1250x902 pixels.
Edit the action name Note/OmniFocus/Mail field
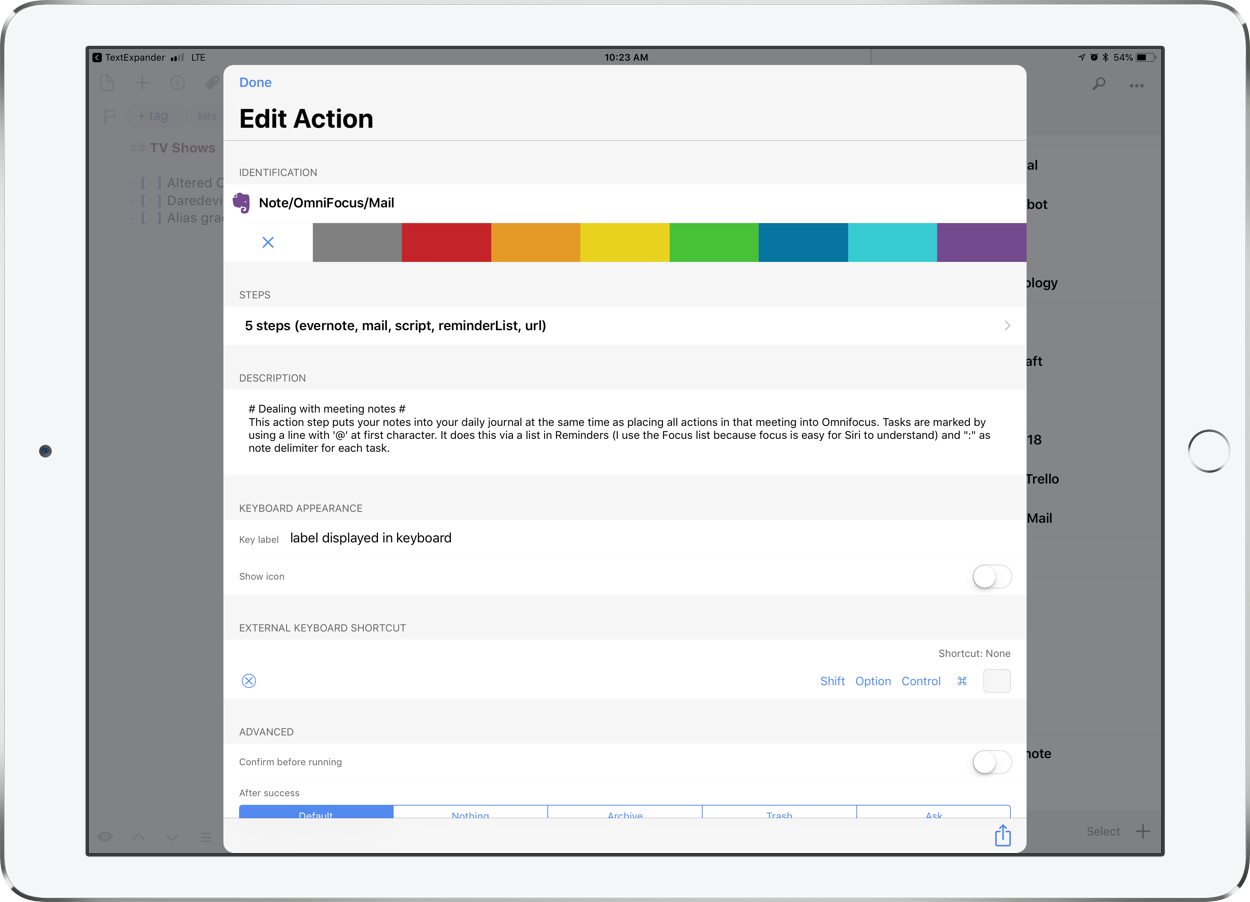(x=640, y=203)
